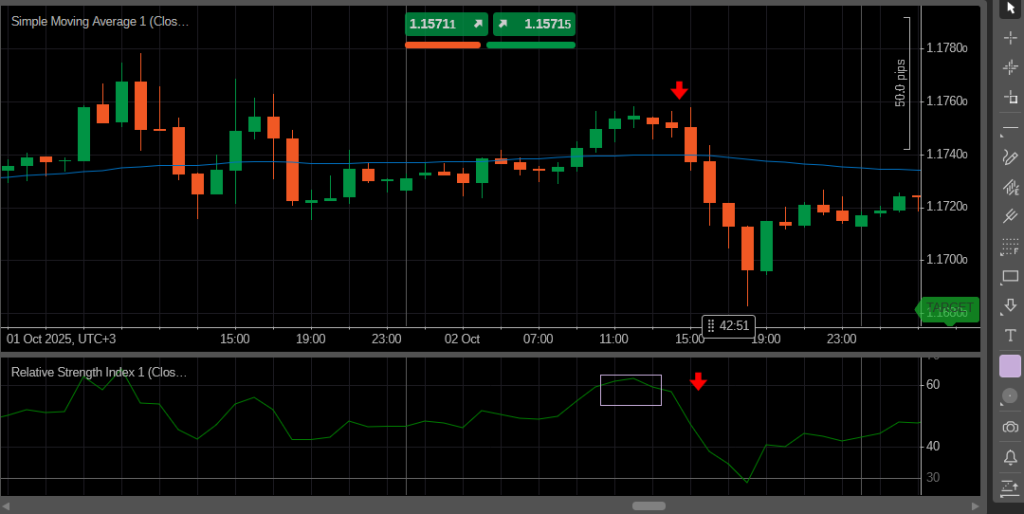Viewport: 1024px width, 514px height.
Task: Create a price alert via bell icon
Action: click(x=1010, y=457)
